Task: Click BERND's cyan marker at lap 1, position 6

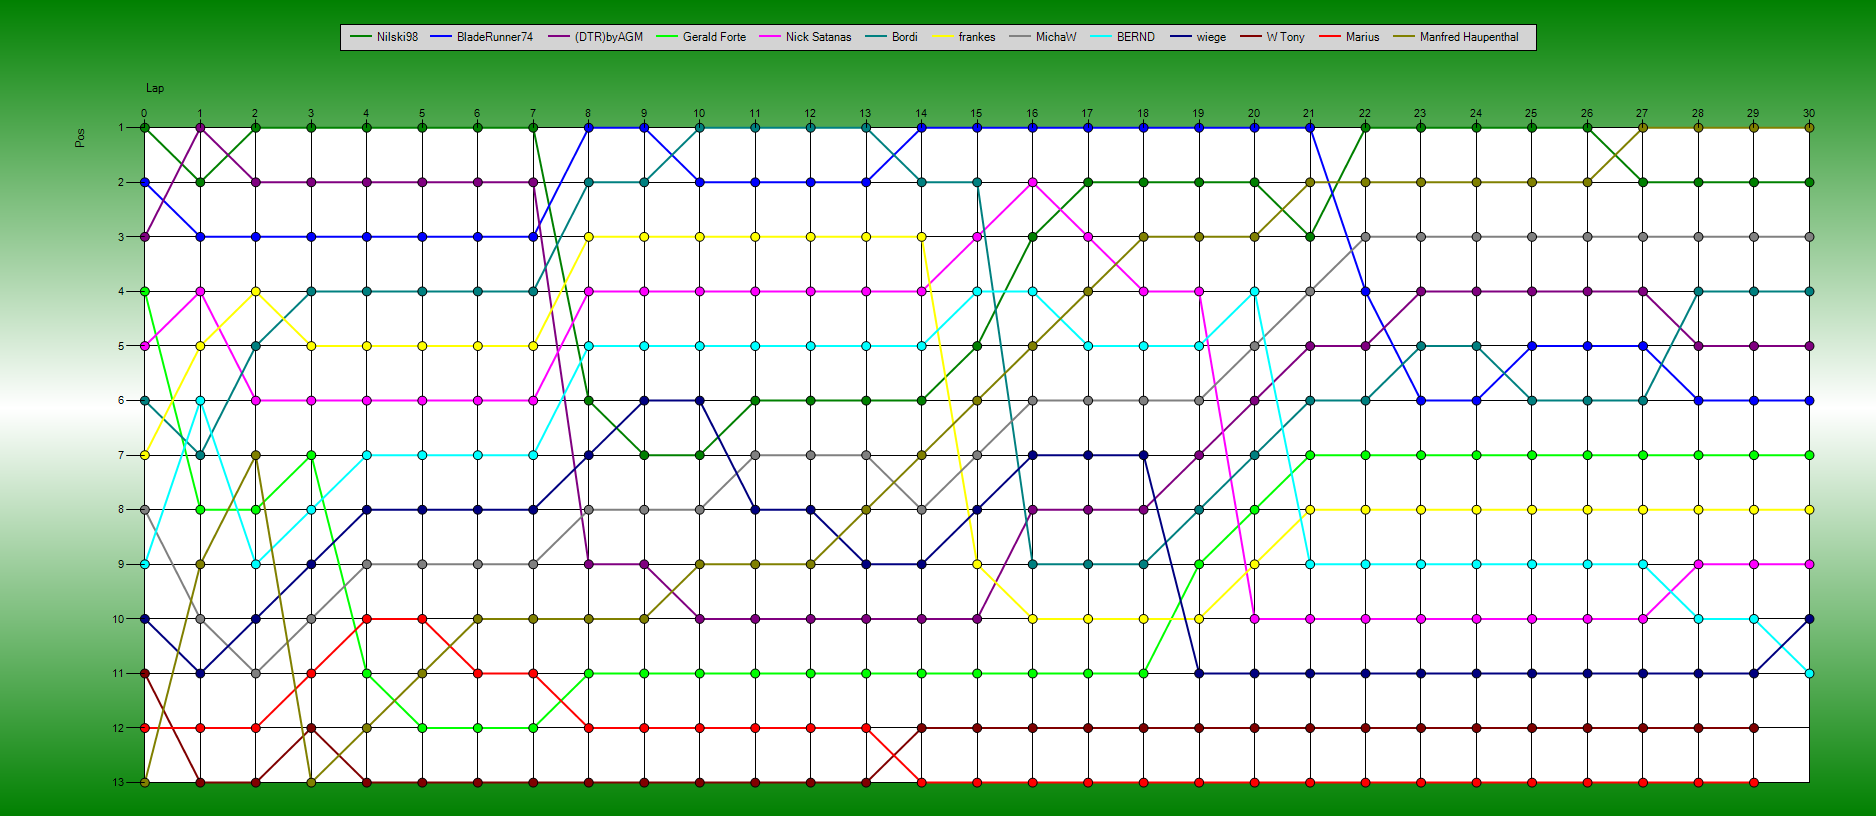Action: (x=200, y=400)
